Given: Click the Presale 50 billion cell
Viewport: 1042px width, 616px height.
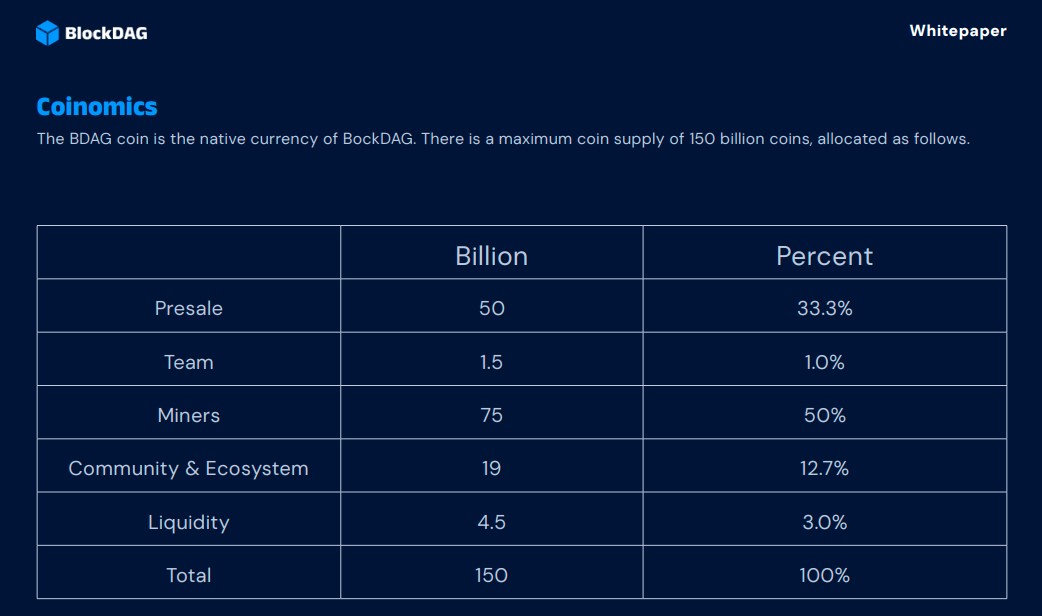Looking at the screenshot, I should tap(491, 309).
